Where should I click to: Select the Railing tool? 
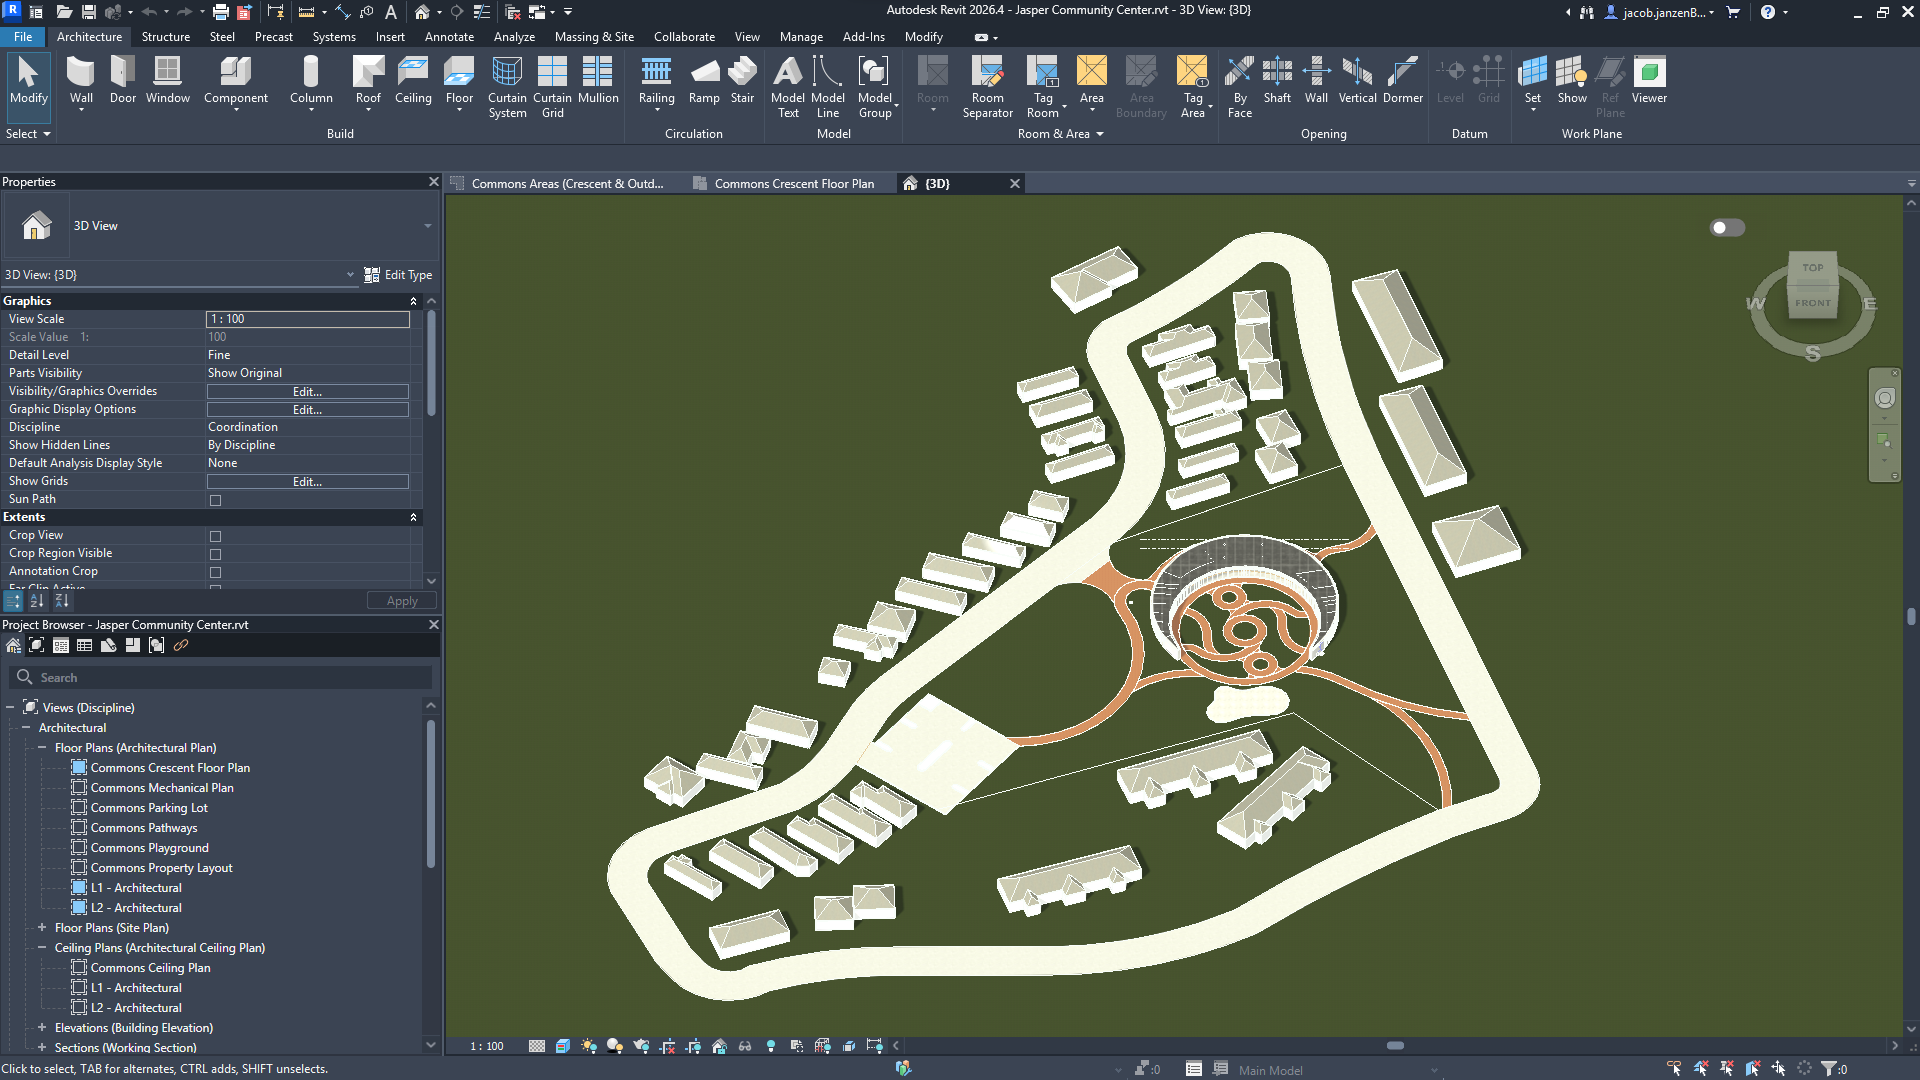656,80
